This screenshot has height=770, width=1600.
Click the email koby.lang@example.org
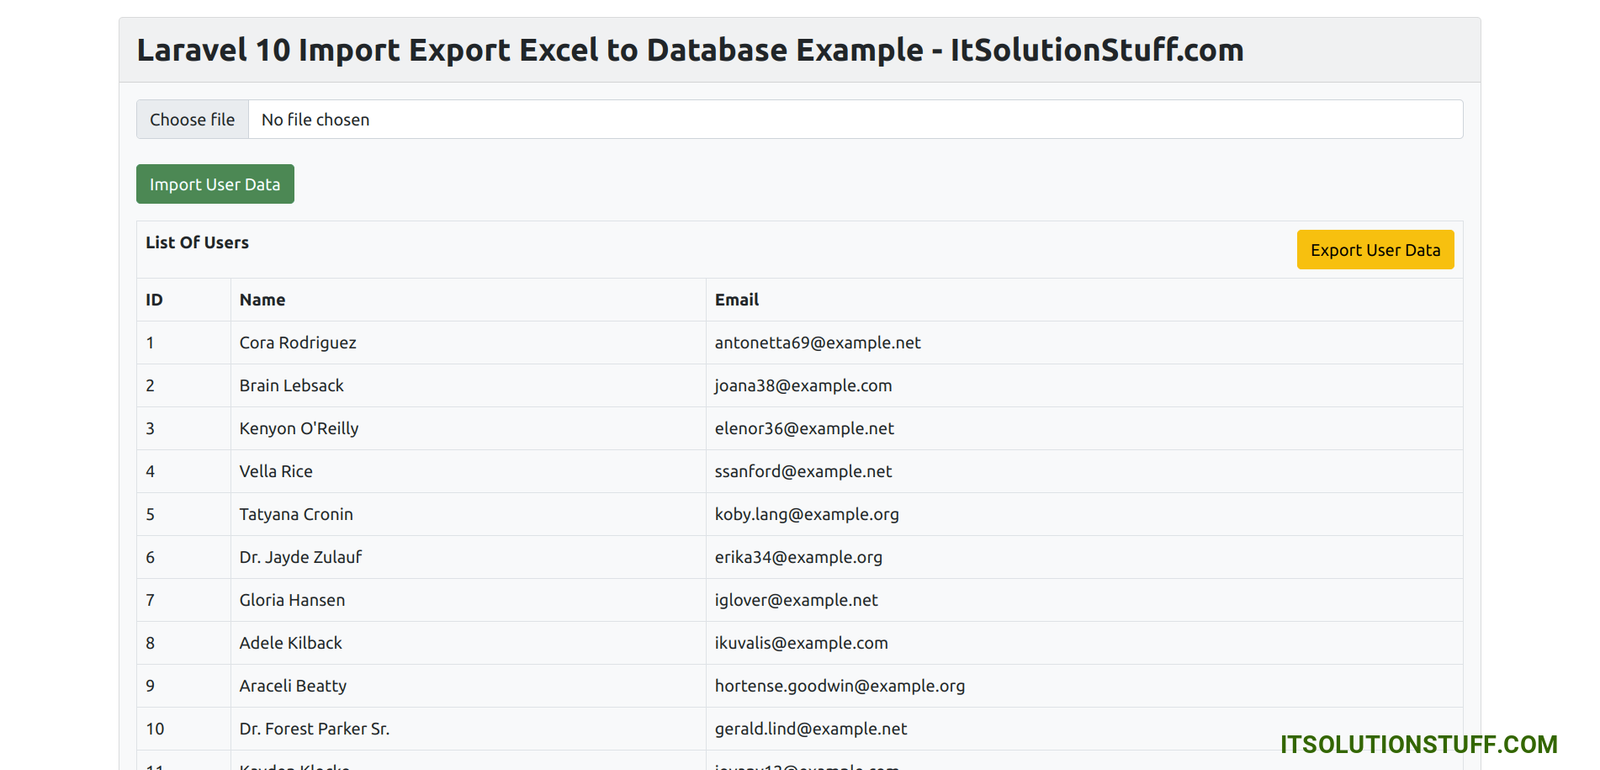tap(806, 515)
